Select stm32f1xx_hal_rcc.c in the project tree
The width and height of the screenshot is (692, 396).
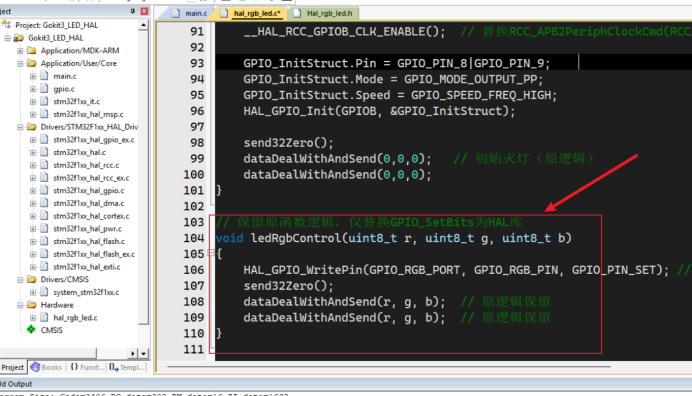pos(86,166)
